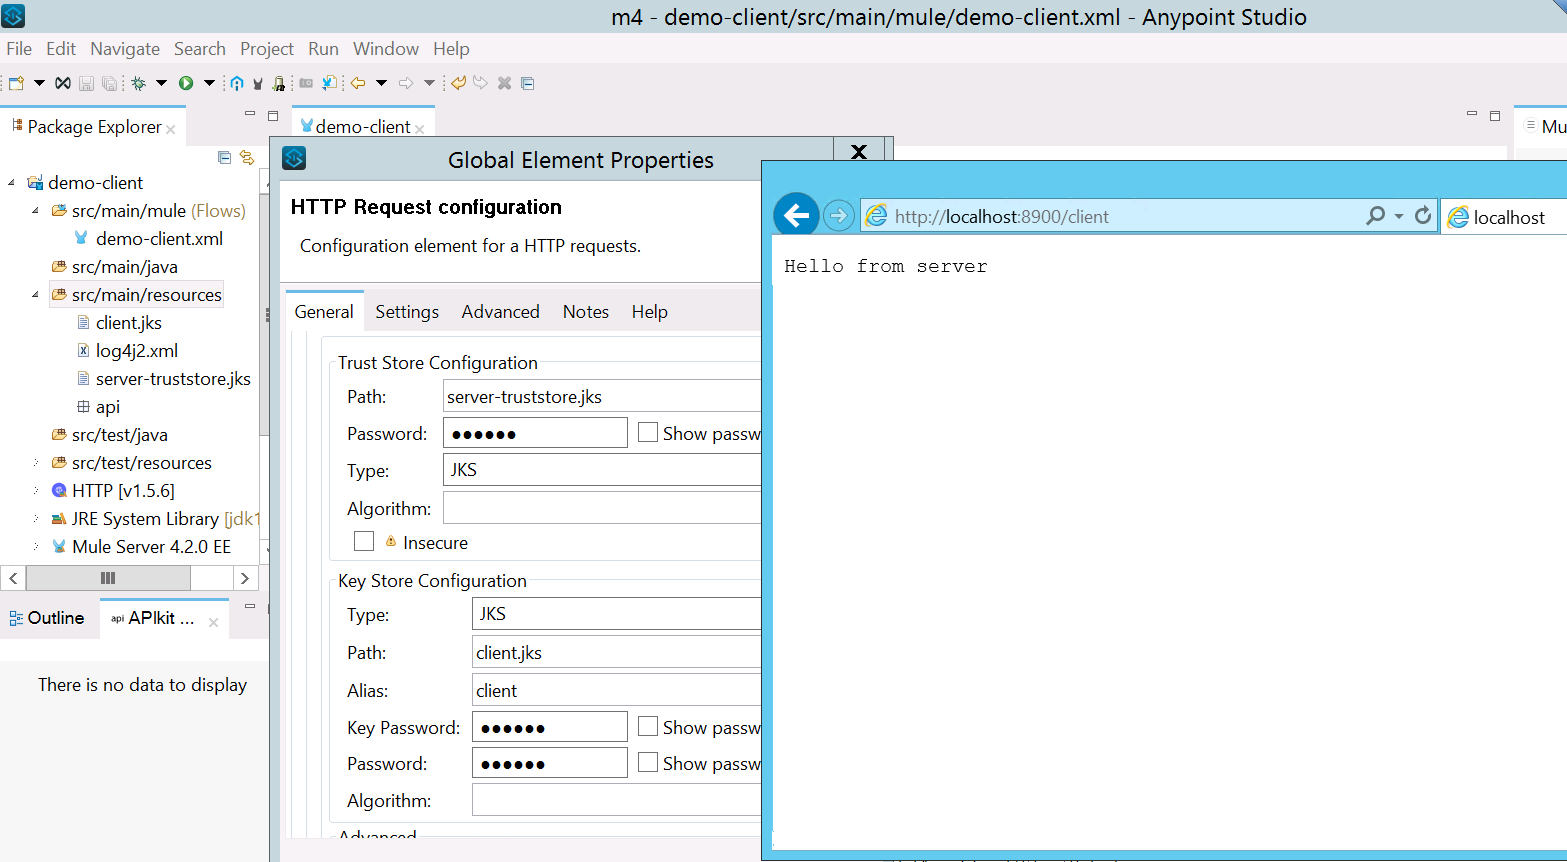Click the infinity-shaped toolbar icon
Viewport: 1567px width, 862px height.
coord(63,83)
